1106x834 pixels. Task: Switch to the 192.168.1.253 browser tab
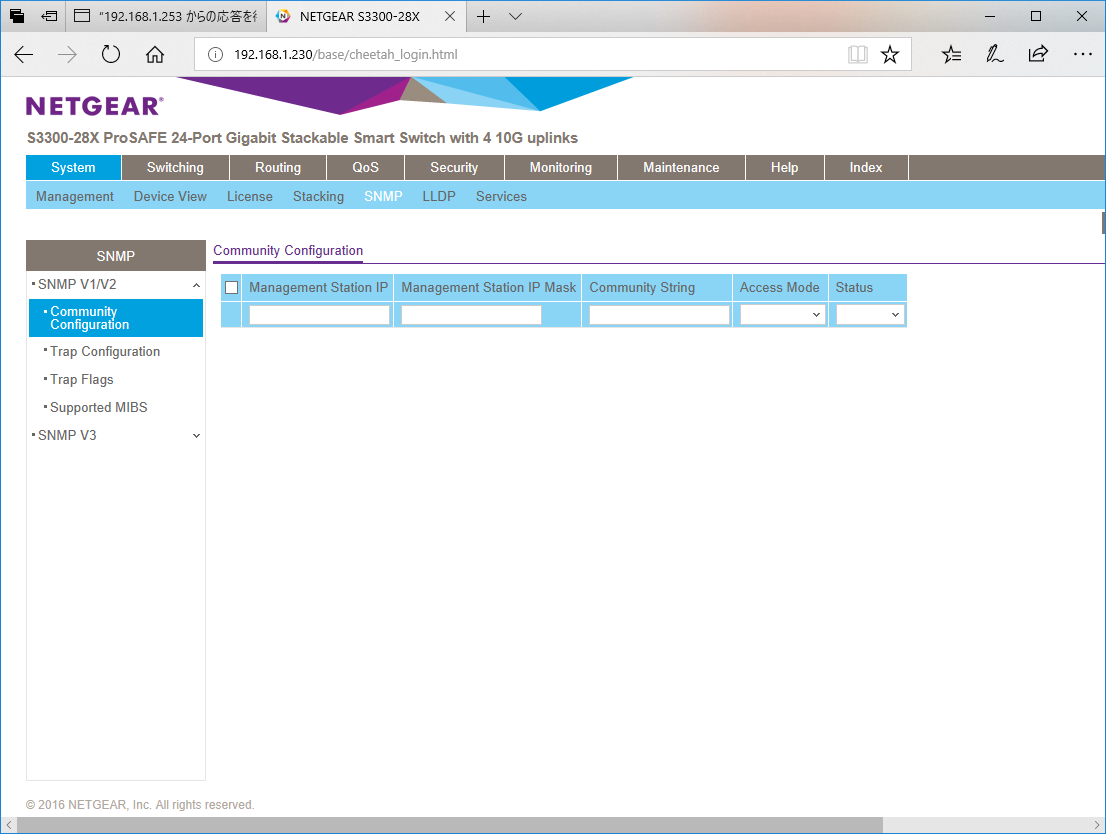[166, 16]
